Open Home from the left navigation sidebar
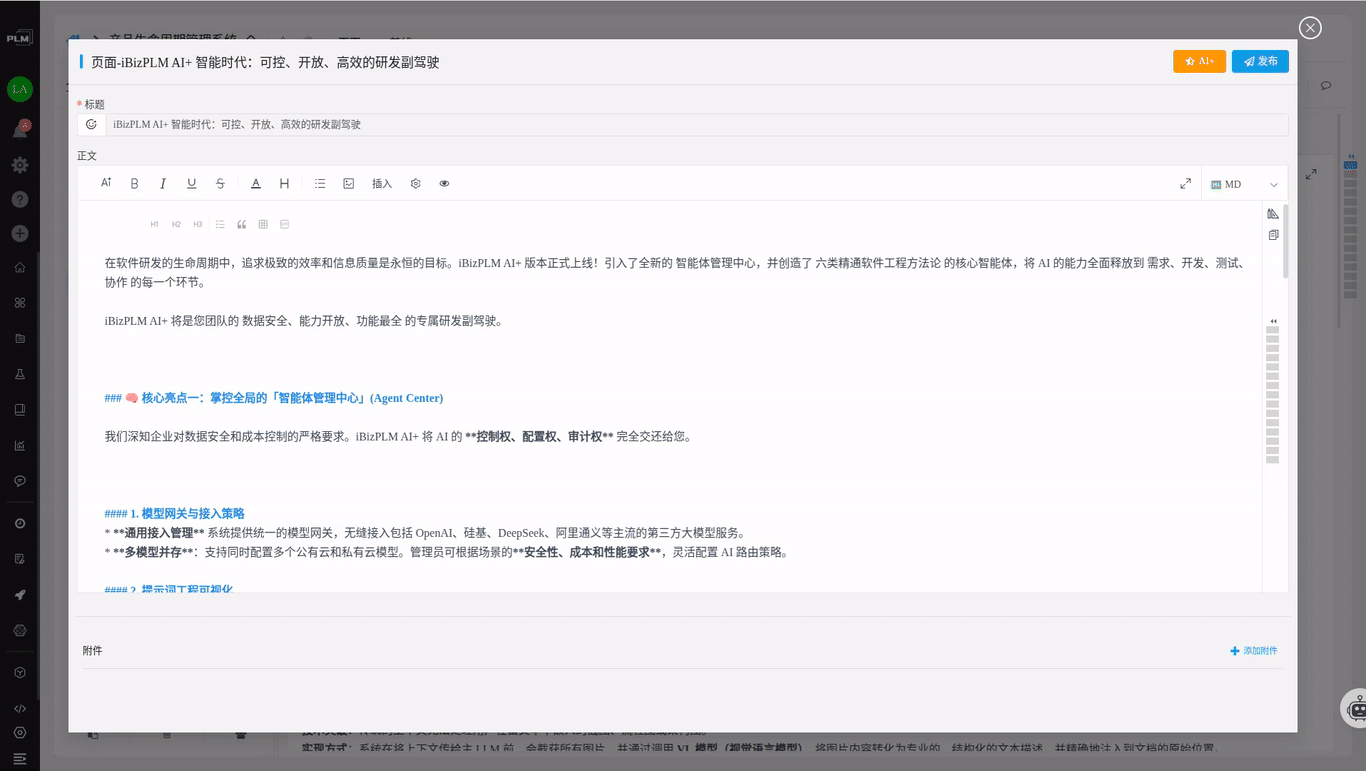 20,268
